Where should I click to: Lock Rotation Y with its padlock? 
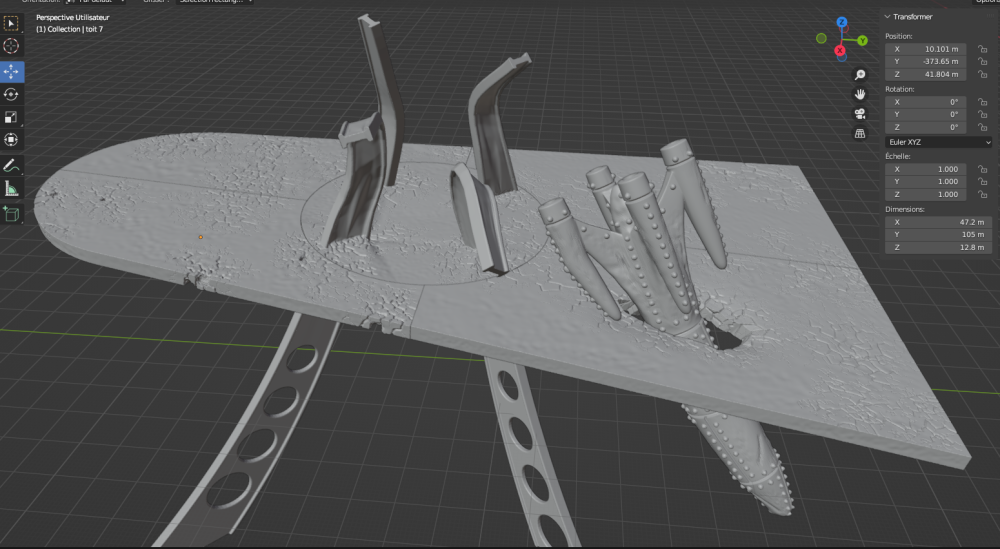click(x=982, y=115)
